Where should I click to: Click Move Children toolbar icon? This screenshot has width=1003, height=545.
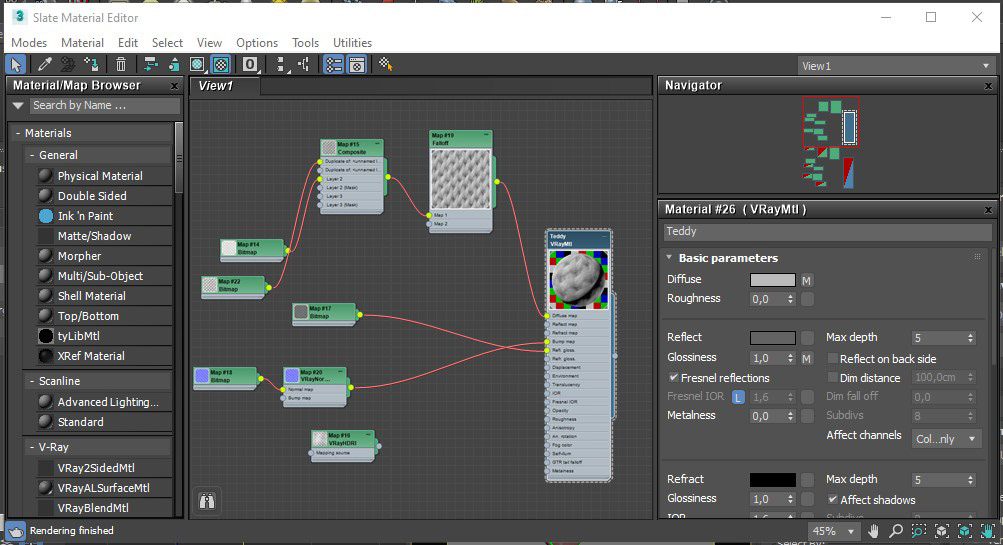[151, 65]
